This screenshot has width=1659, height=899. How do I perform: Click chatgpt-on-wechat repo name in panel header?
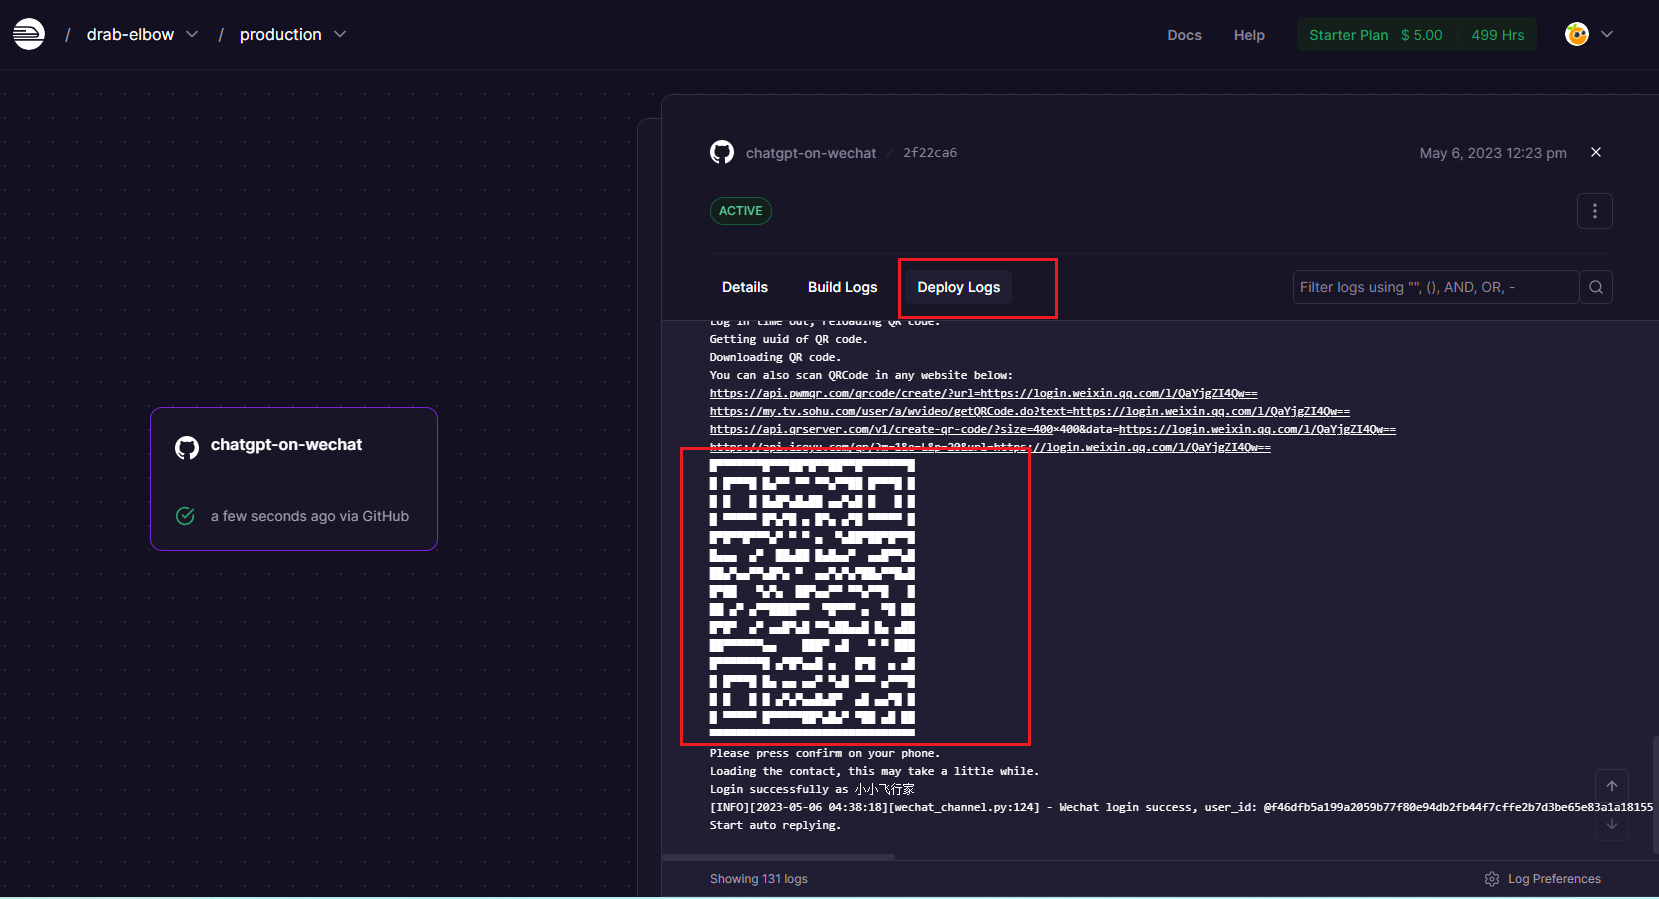point(811,153)
